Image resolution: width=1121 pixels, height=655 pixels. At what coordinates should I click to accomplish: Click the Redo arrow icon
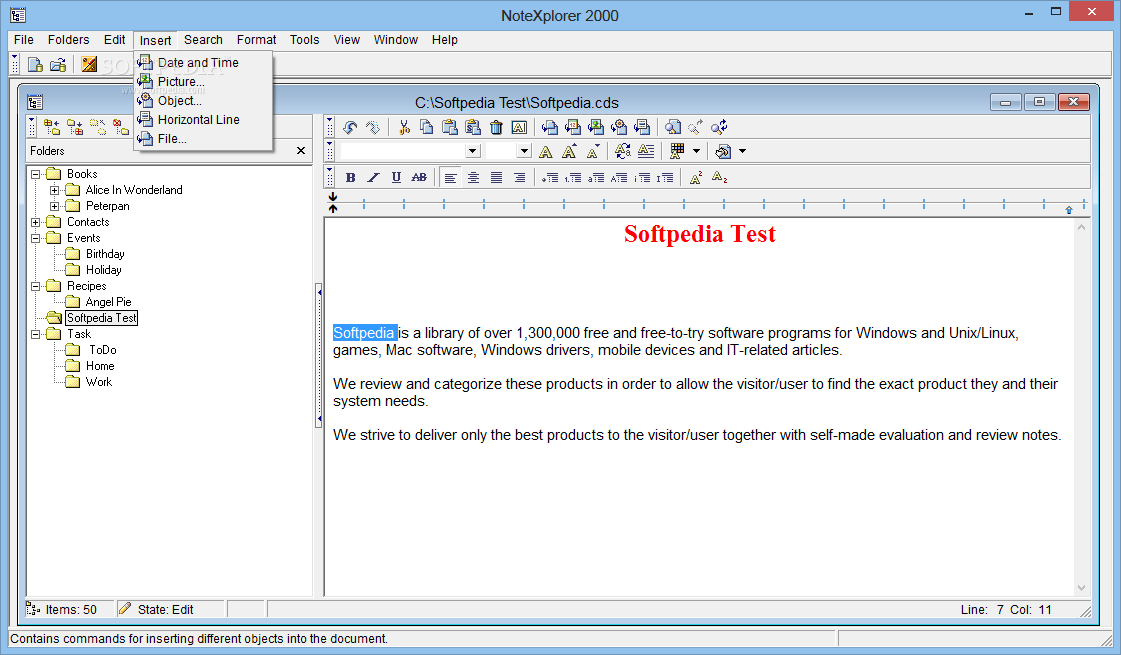[x=372, y=127]
